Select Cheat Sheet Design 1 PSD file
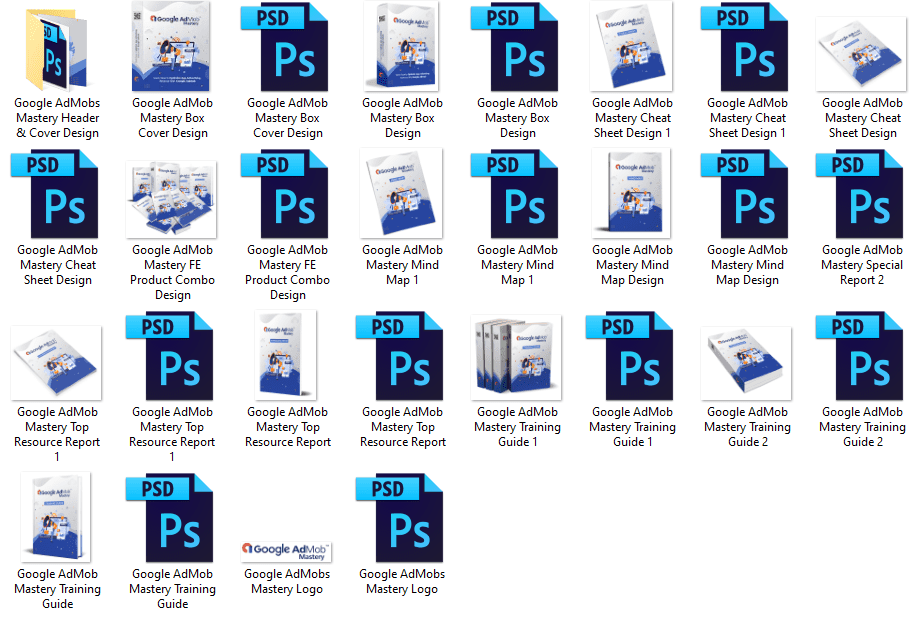Image resolution: width=915 pixels, height=634 pixels. [x=745, y=47]
